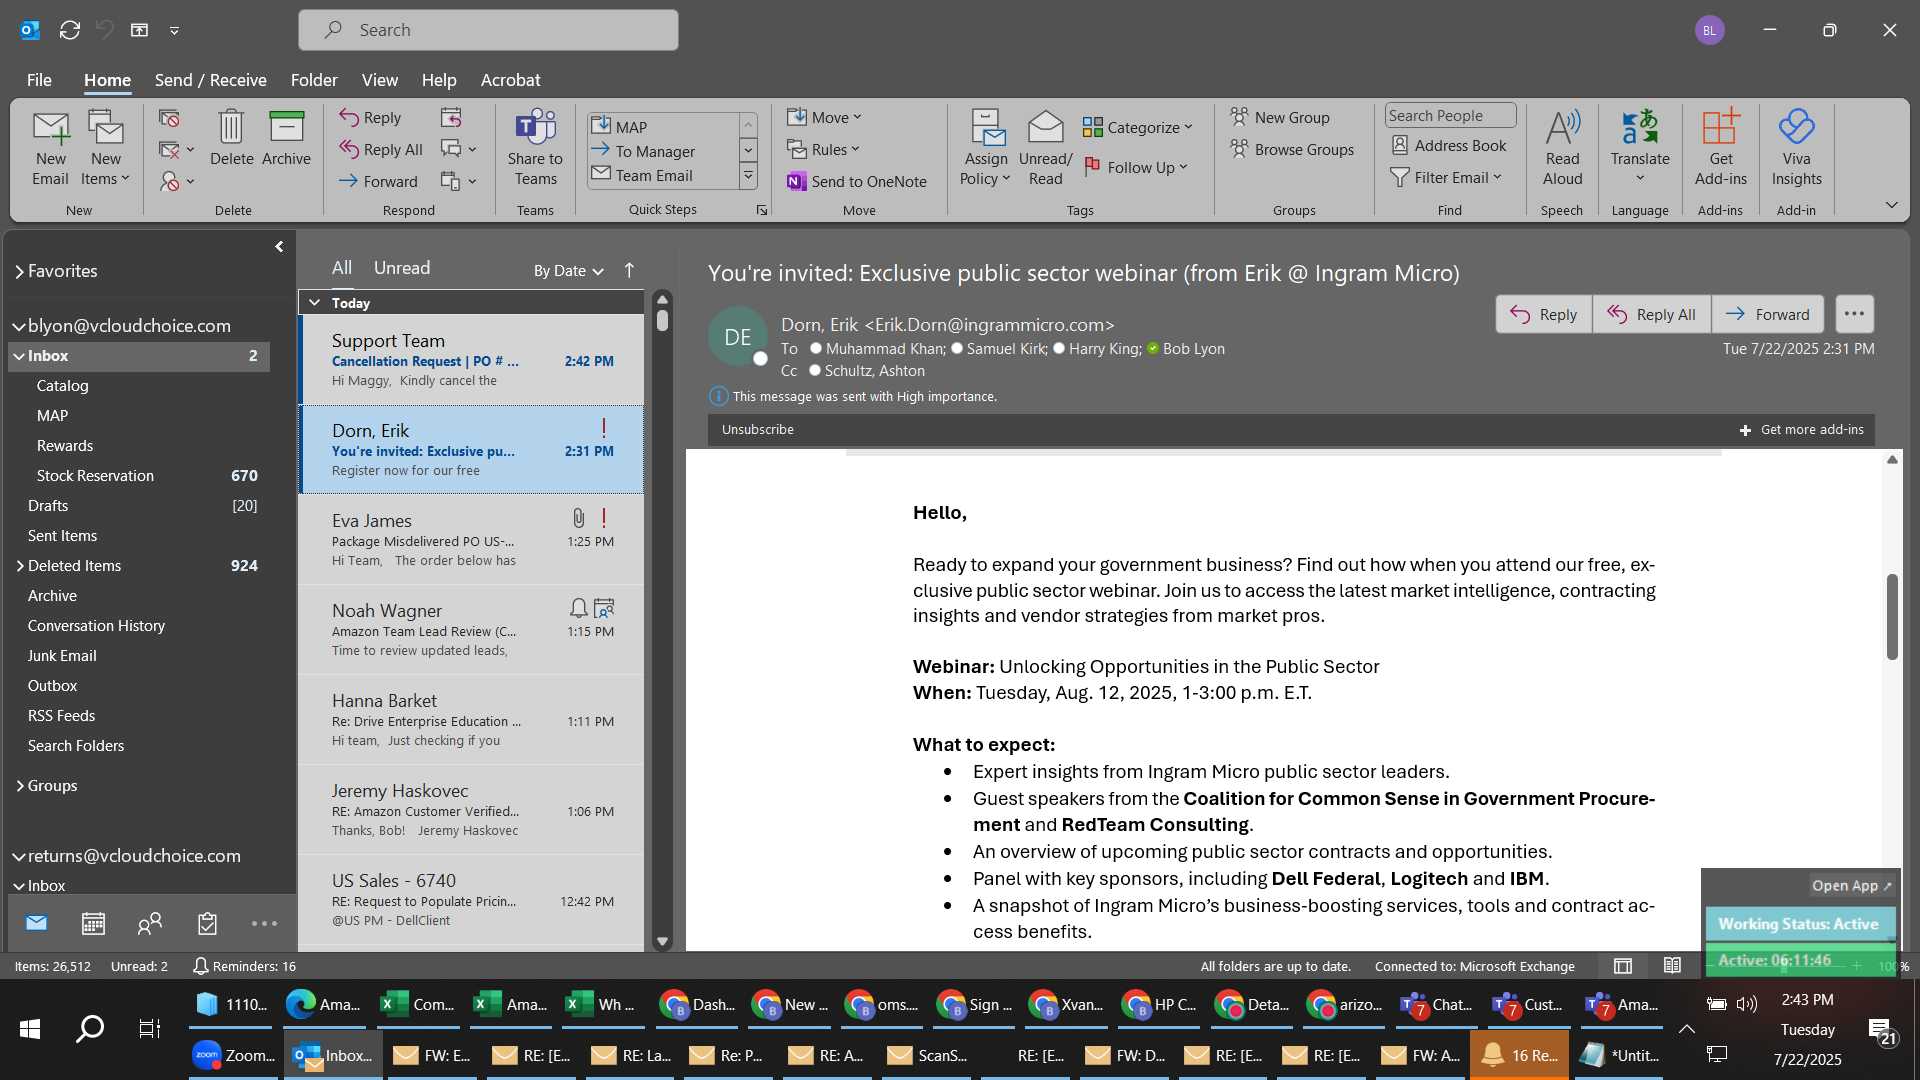This screenshot has width=1920, height=1080.
Task: Click Schultz, Ashton presence indicator
Action: [815, 371]
